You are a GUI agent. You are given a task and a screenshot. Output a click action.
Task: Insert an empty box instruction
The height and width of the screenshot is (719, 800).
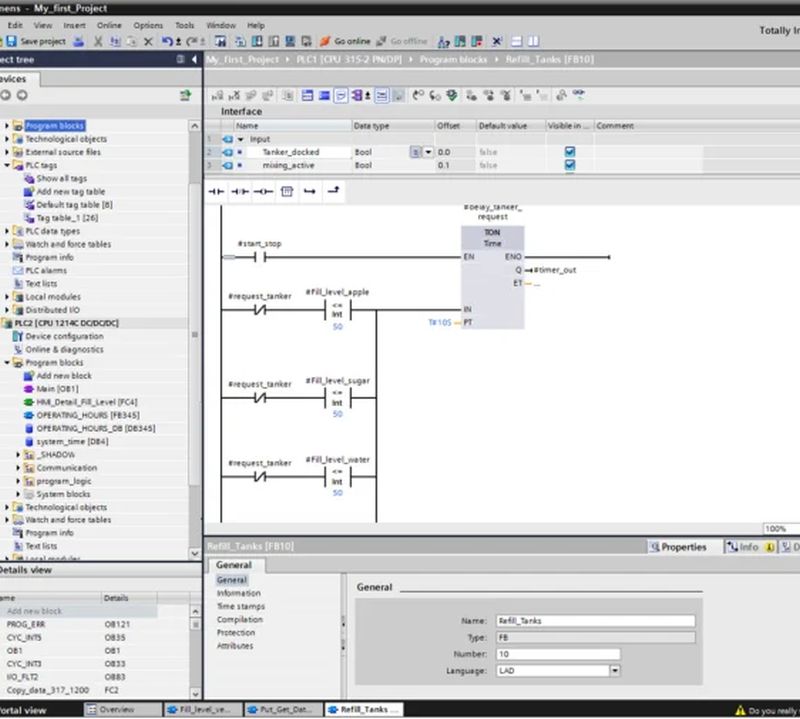pos(287,190)
